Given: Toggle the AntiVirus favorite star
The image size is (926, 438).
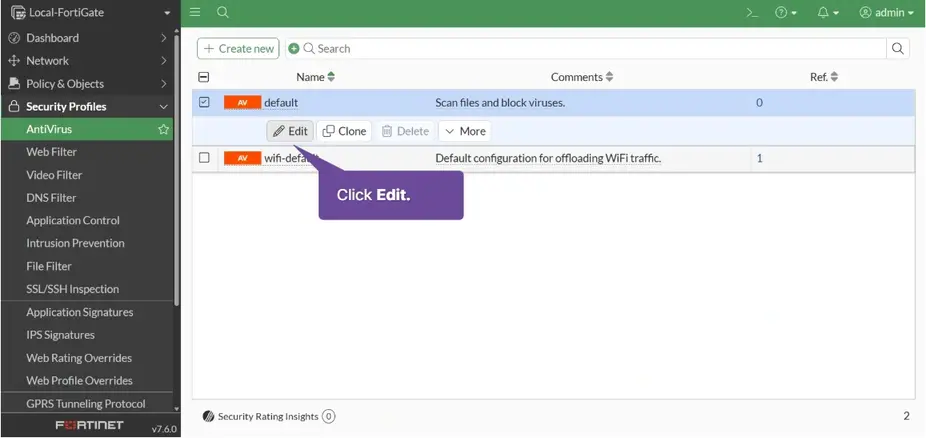Looking at the screenshot, I should click(x=164, y=129).
